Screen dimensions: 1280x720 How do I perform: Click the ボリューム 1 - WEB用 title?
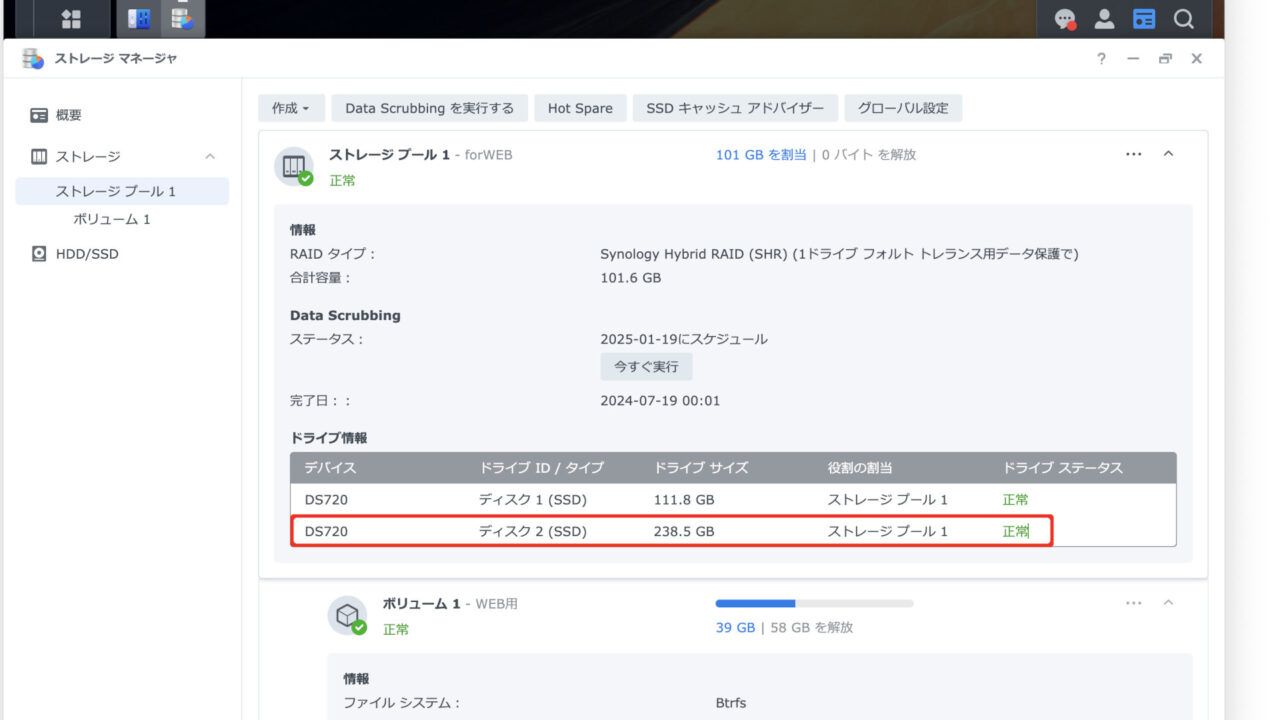click(450, 604)
